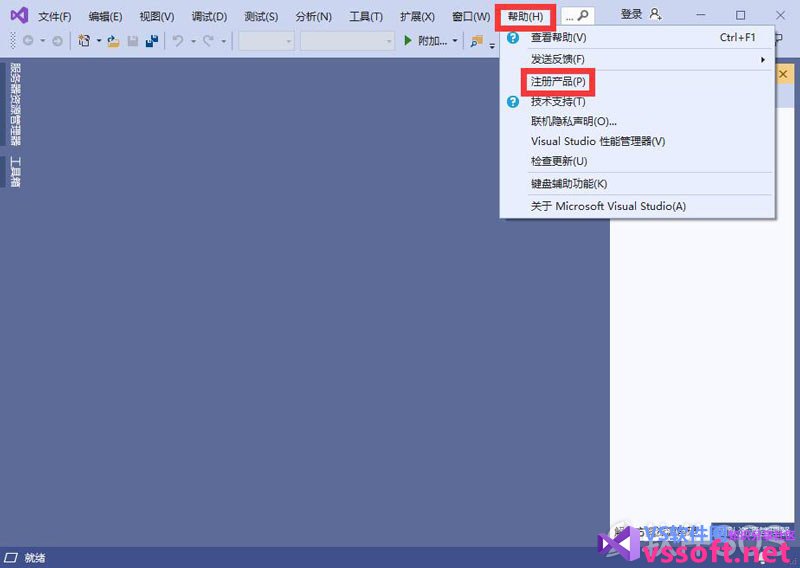Choose 检查更新(U) menu entry
The image size is (800, 568).
559,161
